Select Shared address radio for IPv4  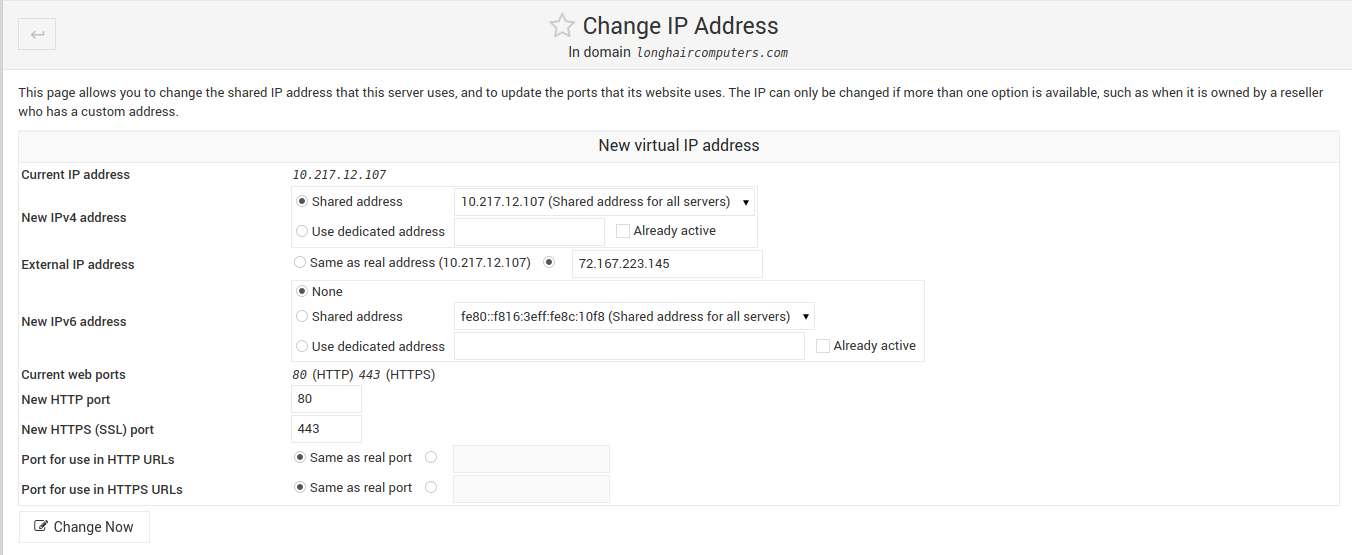click(x=302, y=201)
